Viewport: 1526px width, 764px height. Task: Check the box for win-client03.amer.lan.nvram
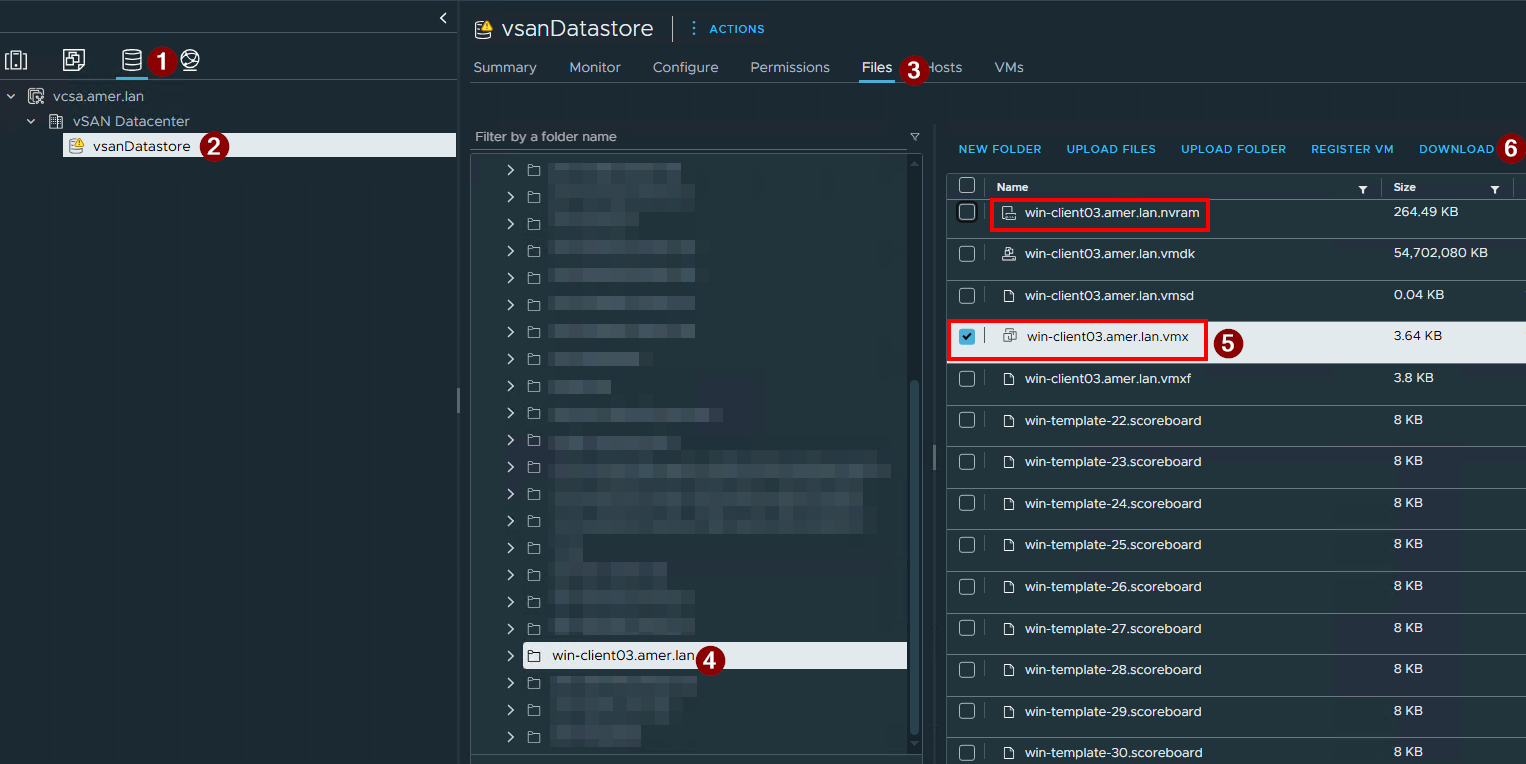966,211
